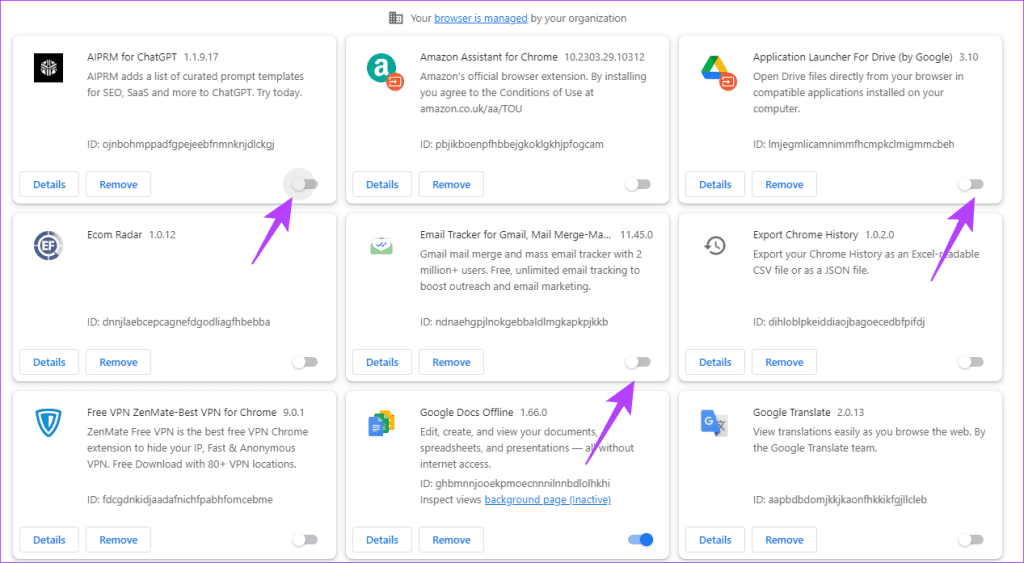The height and width of the screenshot is (563, 1024).
Task: Enable Application Launcher For Drive toggle
Action: click(970, 184)
